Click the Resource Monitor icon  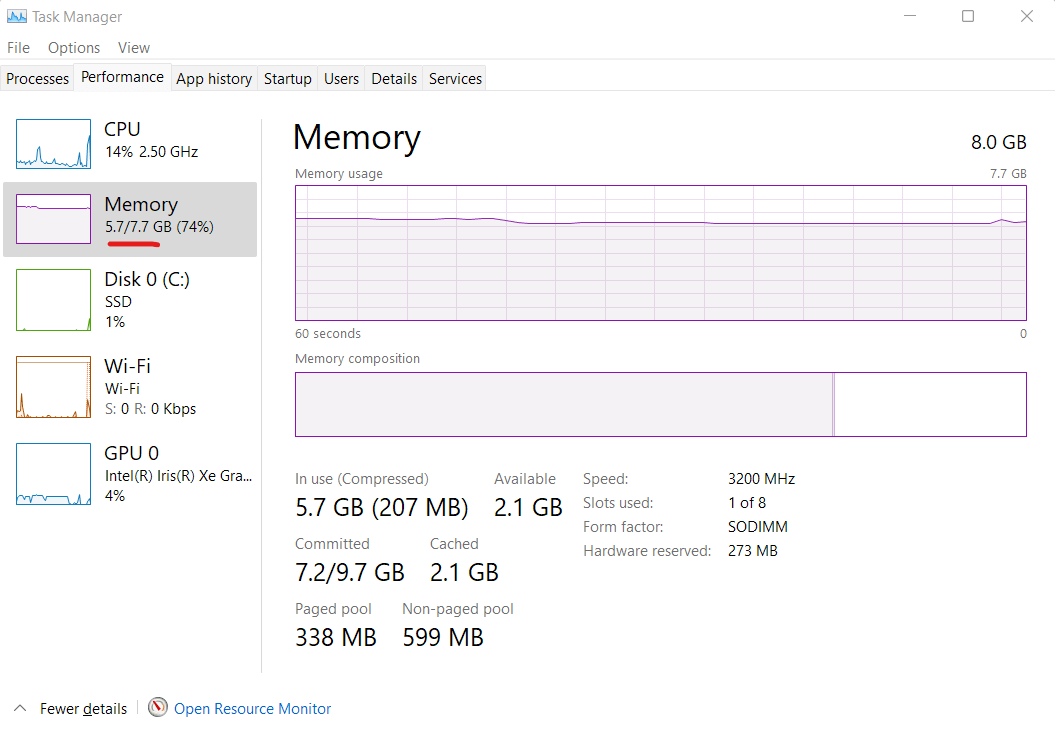157,708
